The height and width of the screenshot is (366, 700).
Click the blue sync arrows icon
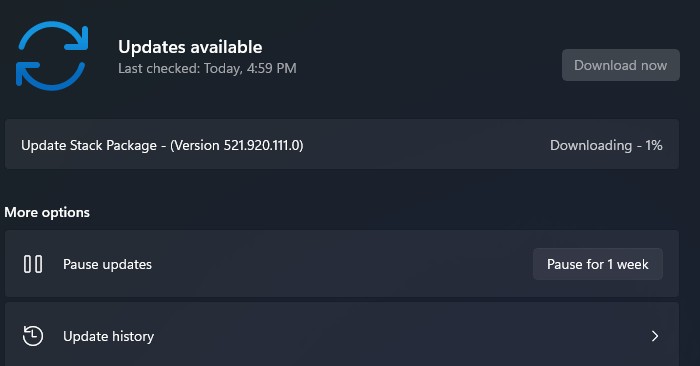click(x=52, y=56)
